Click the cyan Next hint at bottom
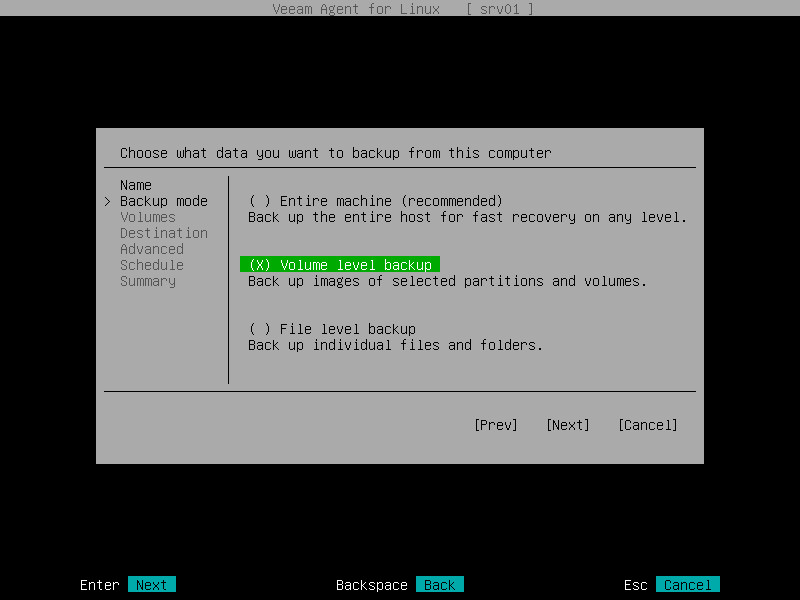The width and height of the screenshot is (800, 600). [x=152, y=585]
